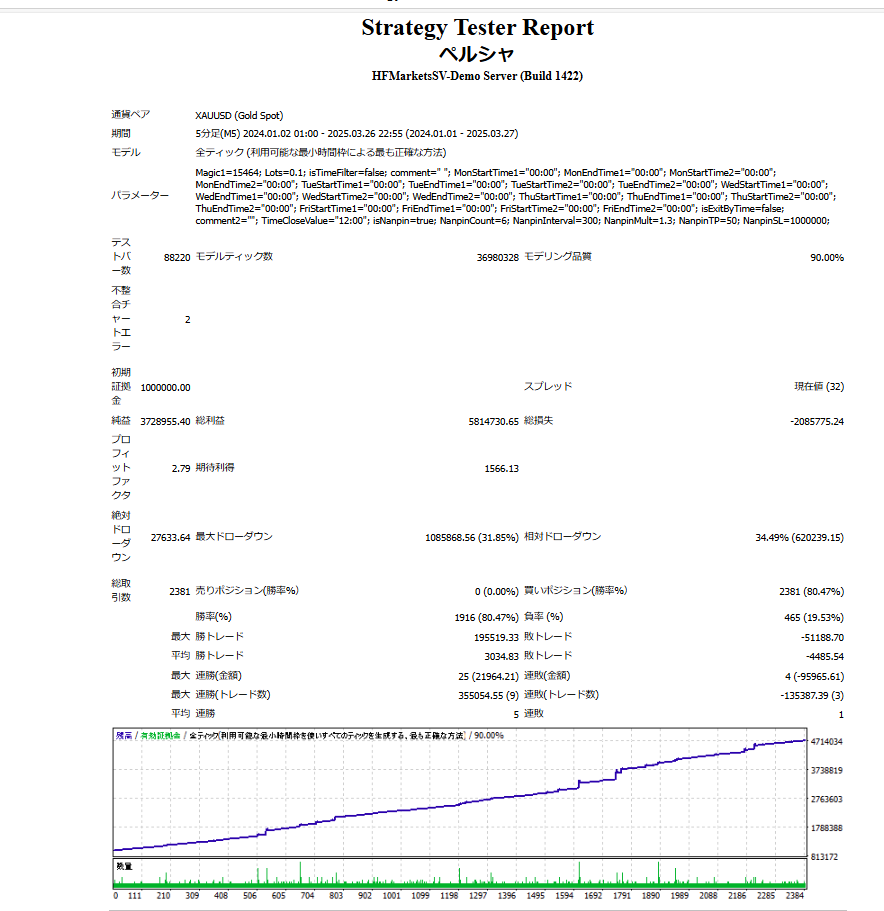Click HFMarketsSV-Demo Server (Build 1422) text
This screenshot has width=884, height=911.
(x=477, y=76)
